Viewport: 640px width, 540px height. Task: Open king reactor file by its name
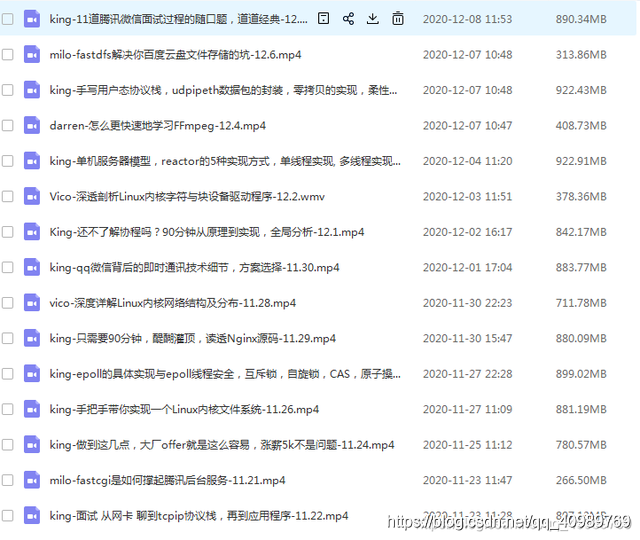225,161
